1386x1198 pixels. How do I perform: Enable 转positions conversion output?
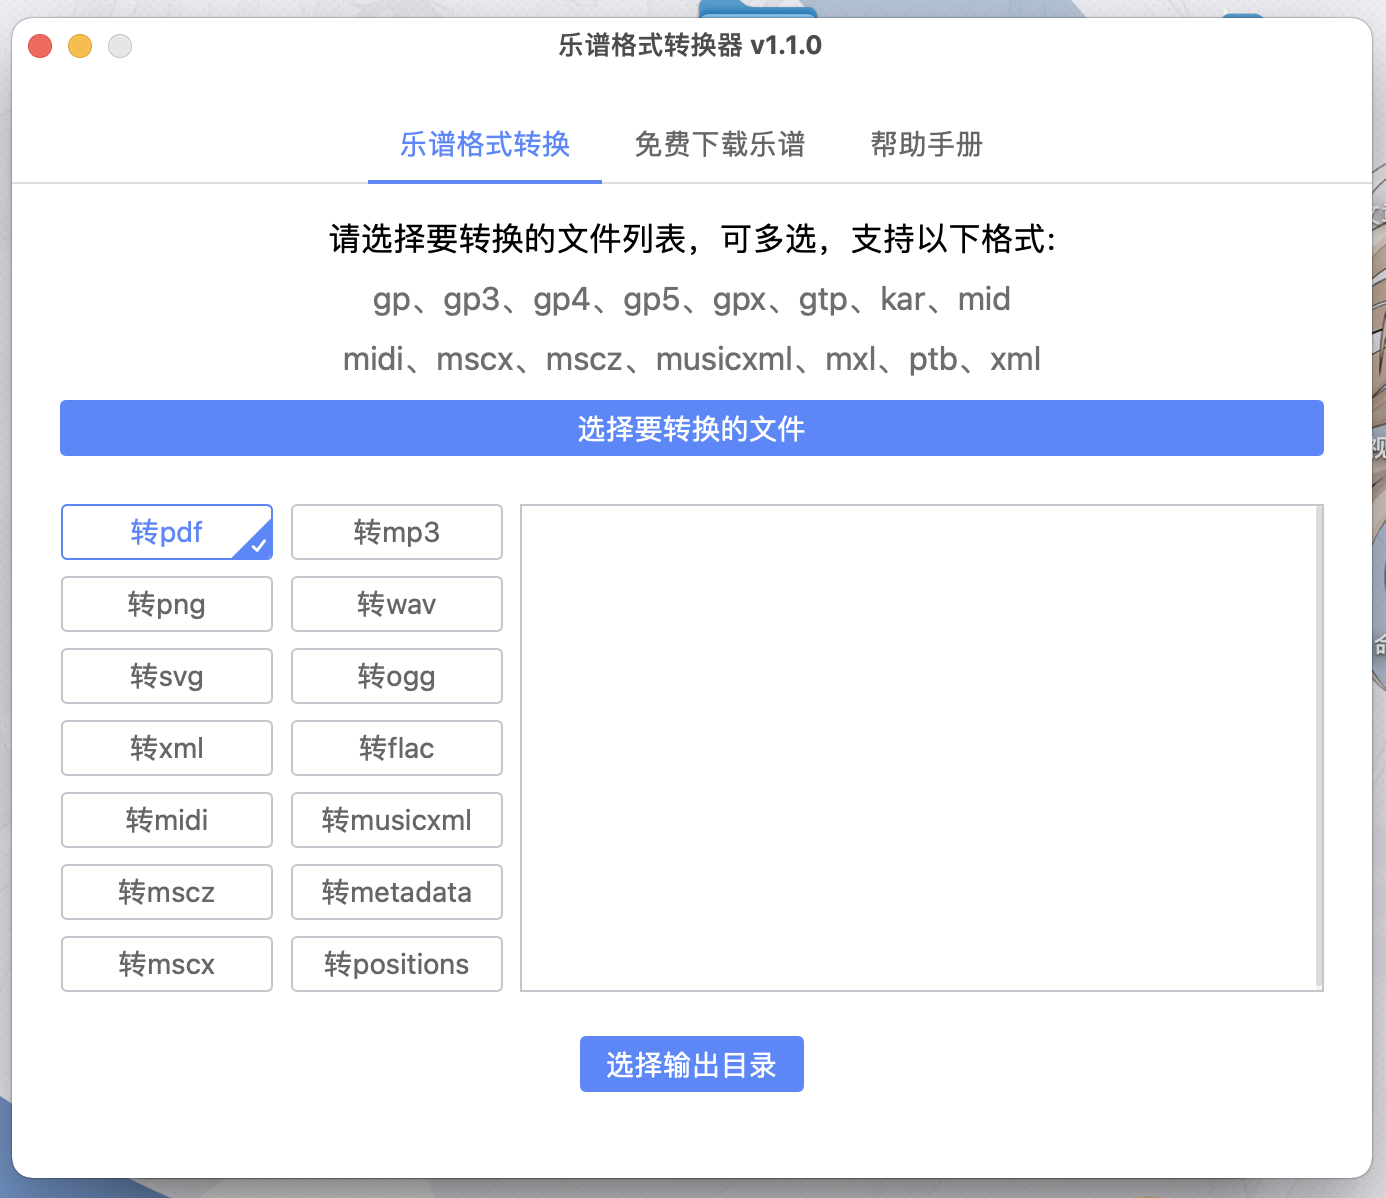click(396, 964)
